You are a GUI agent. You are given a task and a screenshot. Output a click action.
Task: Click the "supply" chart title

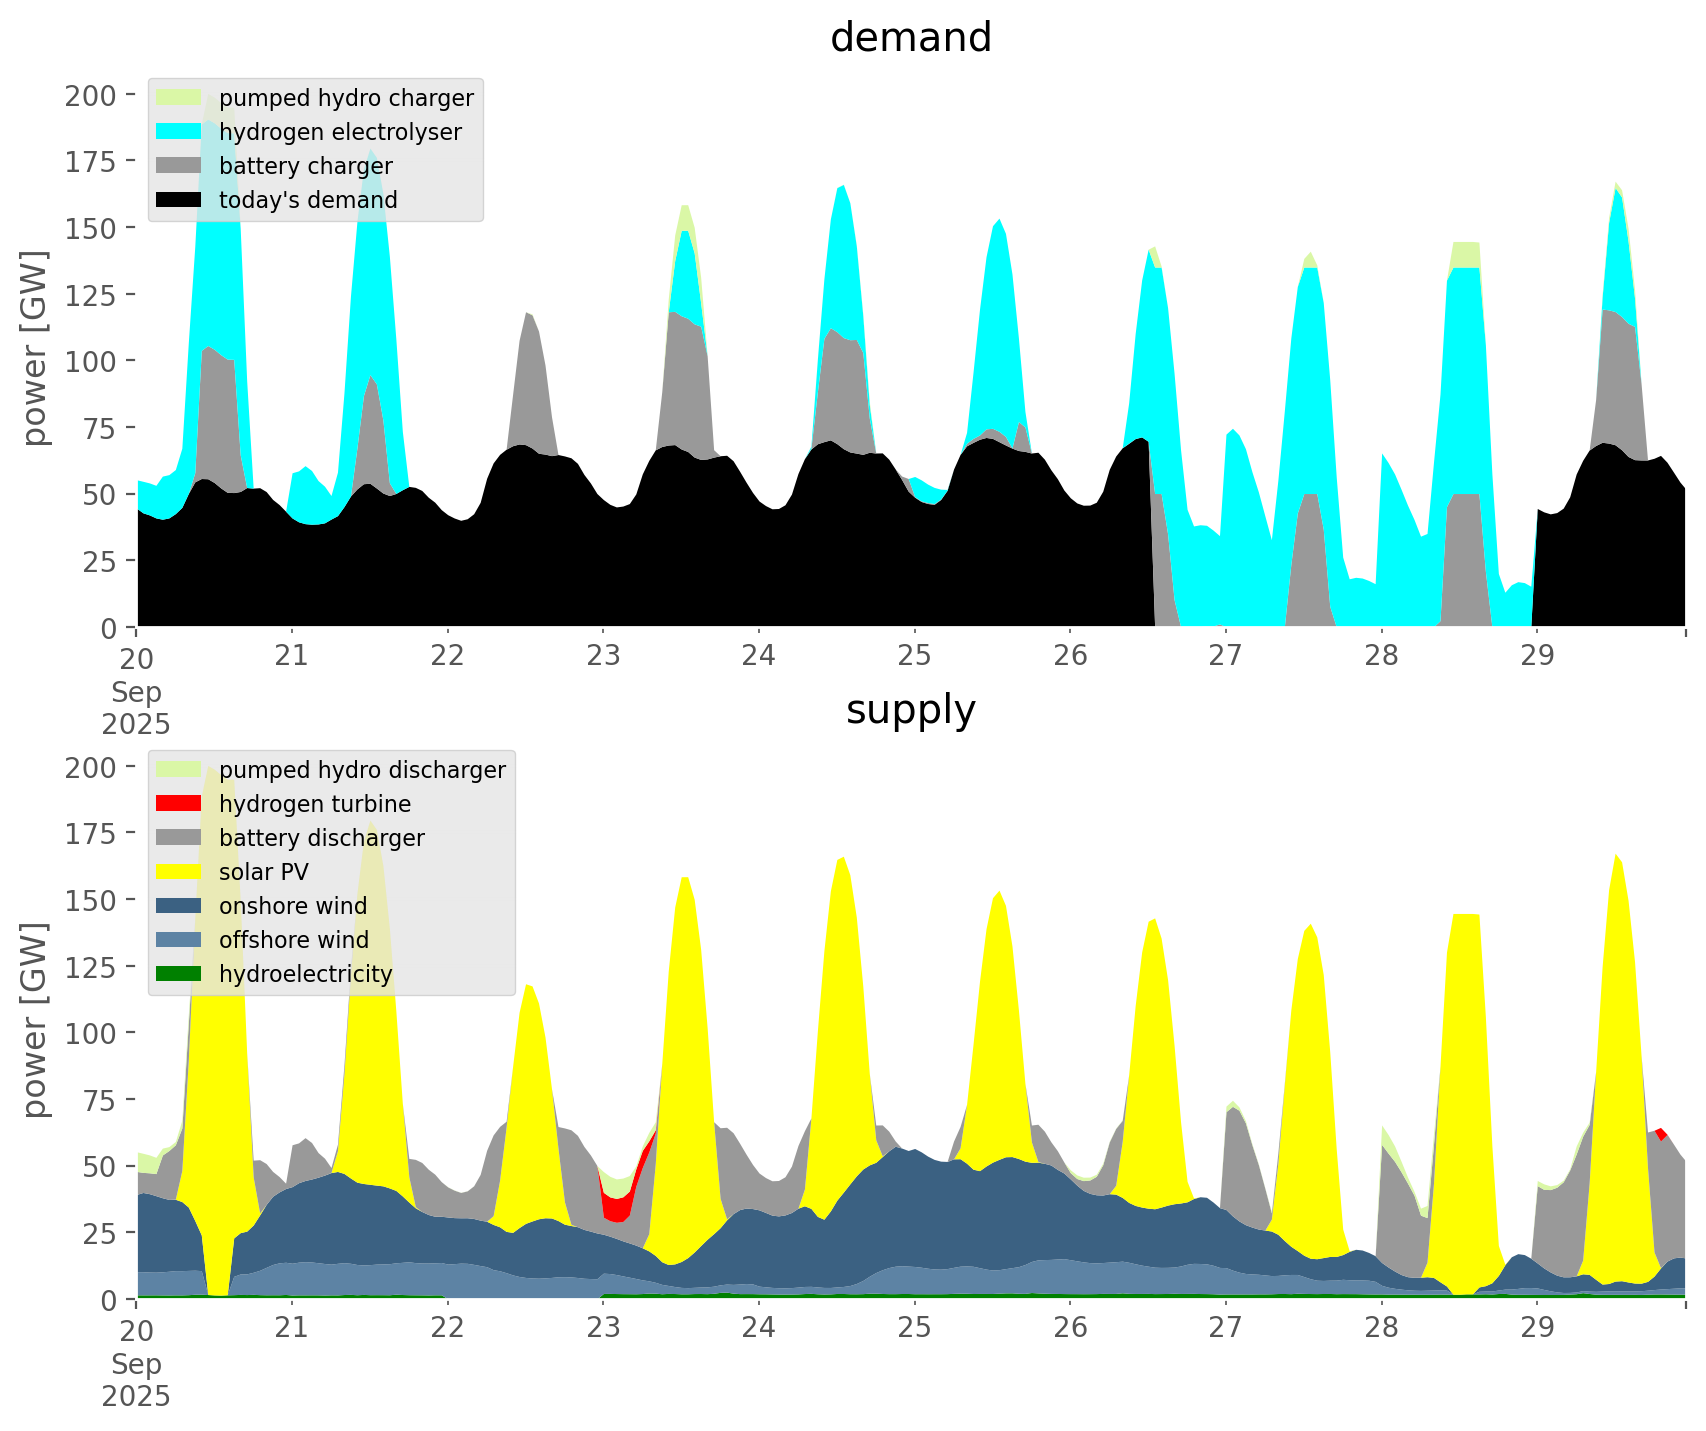point(910,710)
